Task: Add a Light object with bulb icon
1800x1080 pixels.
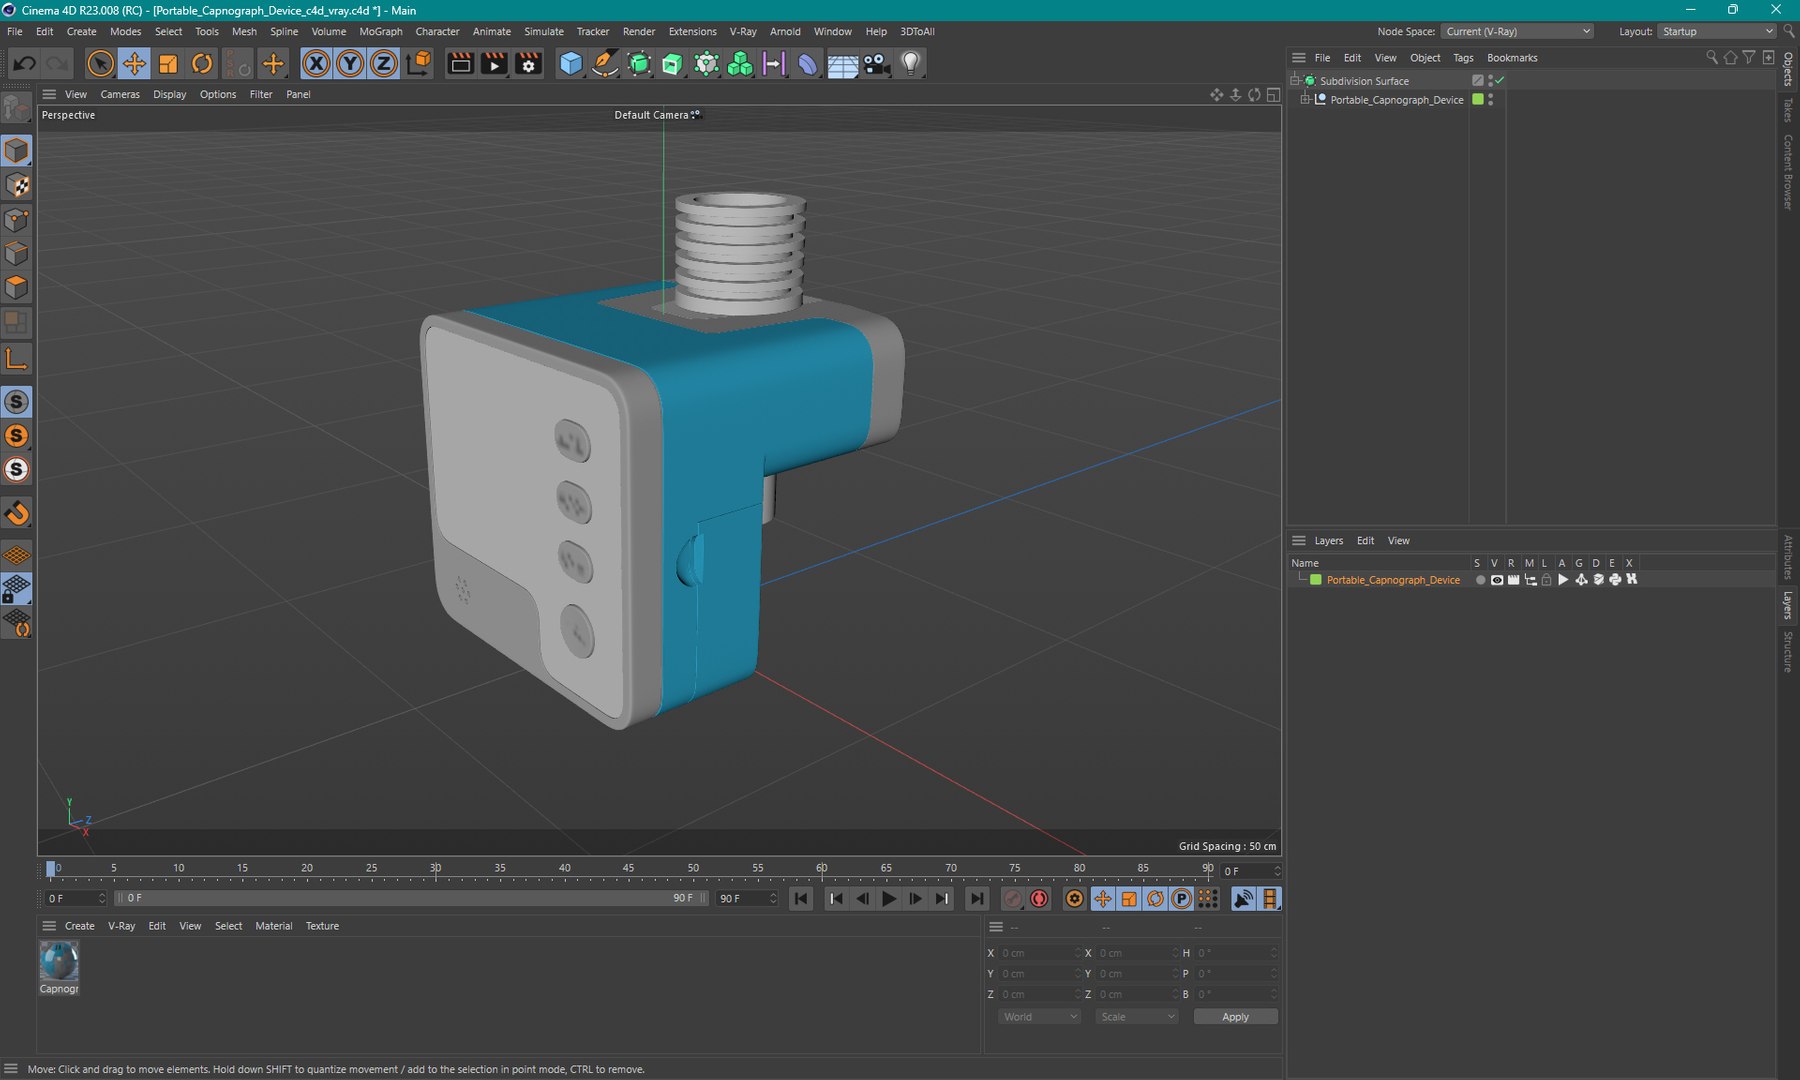Action: (x=910, y=64)
